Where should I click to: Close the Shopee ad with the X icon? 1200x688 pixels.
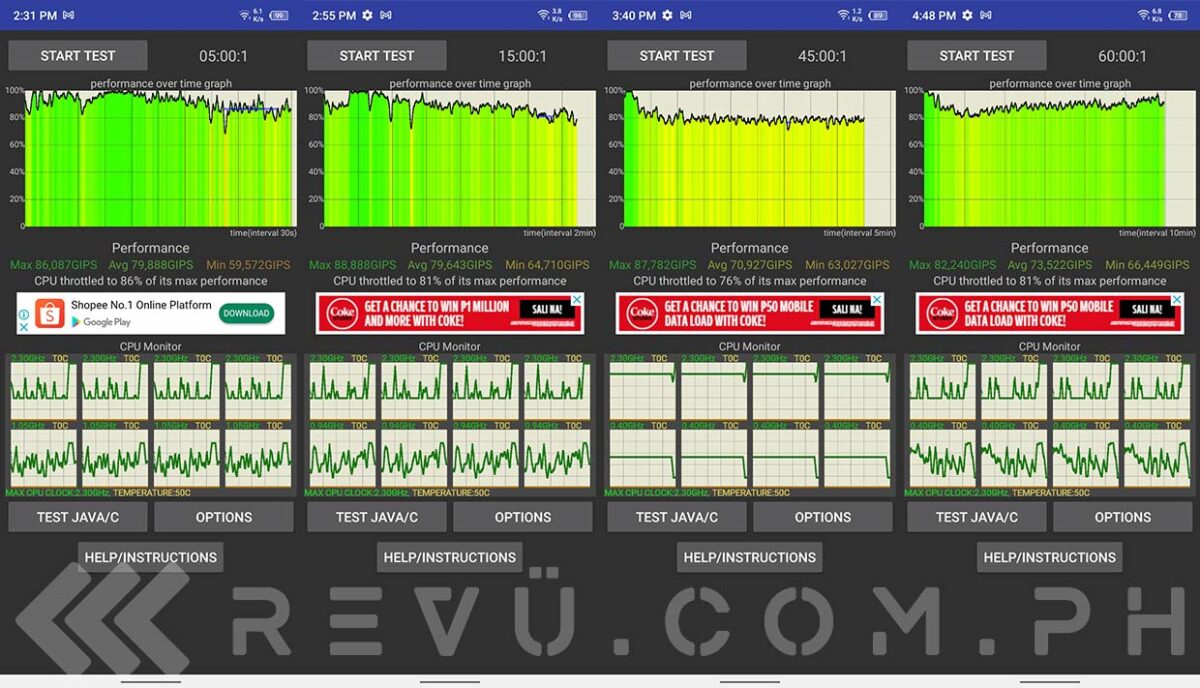23,327
